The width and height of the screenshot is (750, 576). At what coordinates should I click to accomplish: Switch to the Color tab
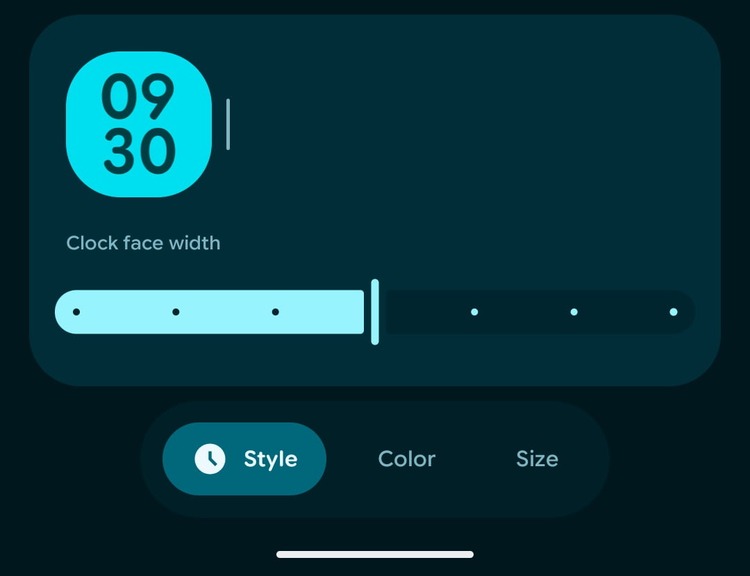[407, 459]
